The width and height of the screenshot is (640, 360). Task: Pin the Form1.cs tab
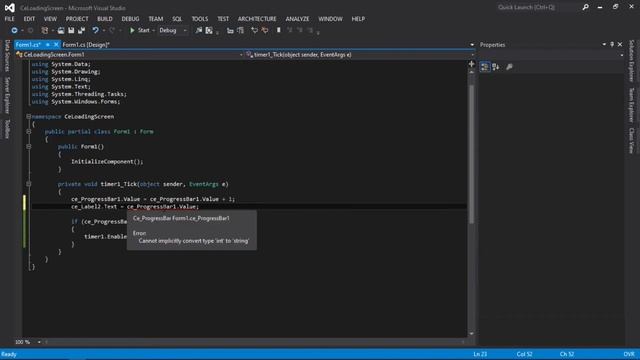47,44
